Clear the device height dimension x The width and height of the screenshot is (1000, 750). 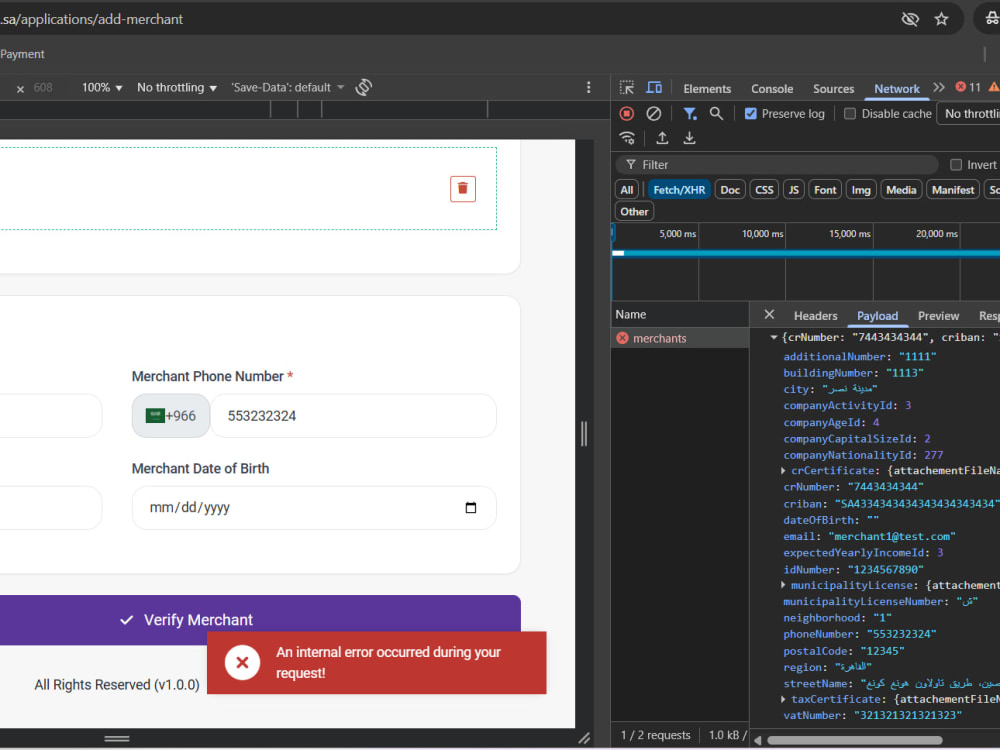tap(20, 89)
